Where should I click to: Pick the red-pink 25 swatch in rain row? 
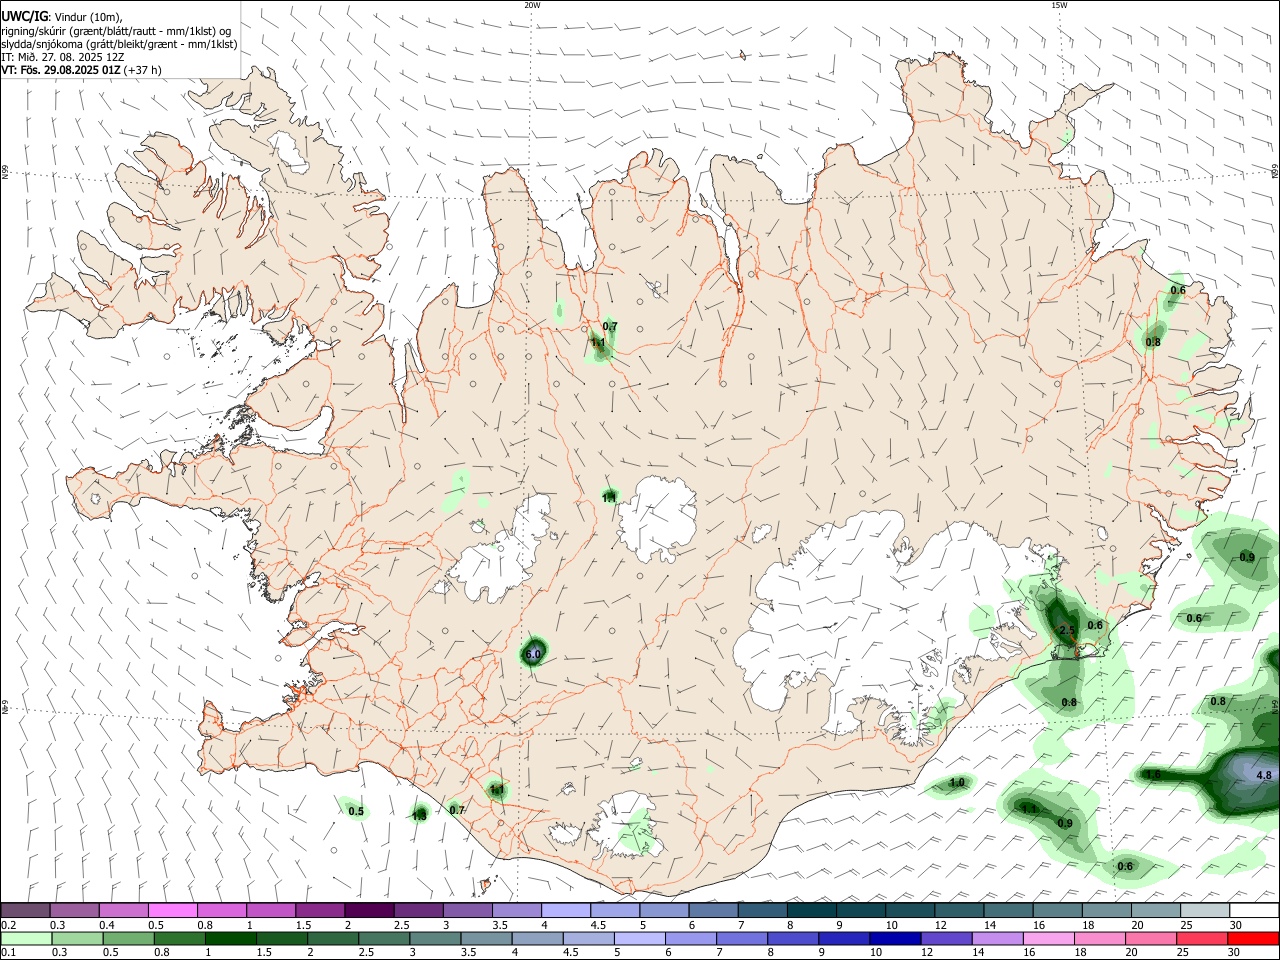coord(1202,938)
